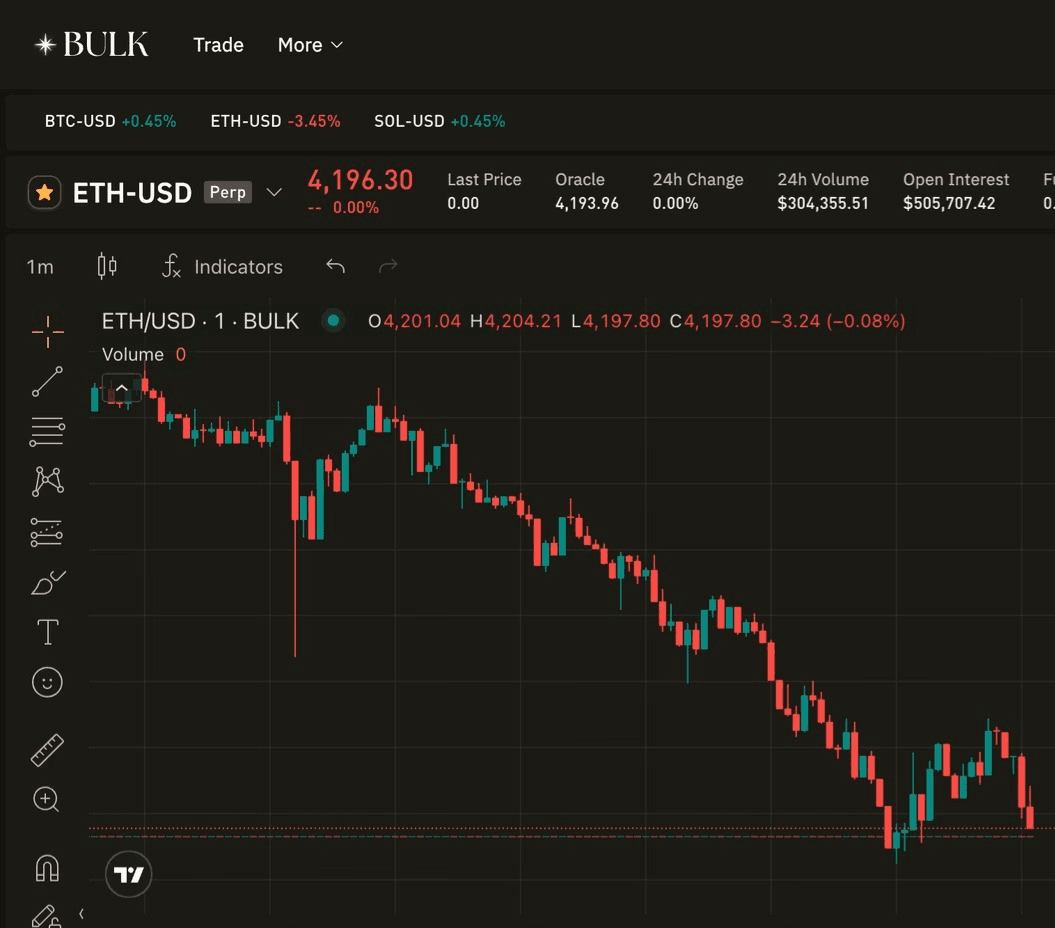Select the XABCD pattern tool
The width and height of the screenshot is (1055, 928).
coord(47,482)
